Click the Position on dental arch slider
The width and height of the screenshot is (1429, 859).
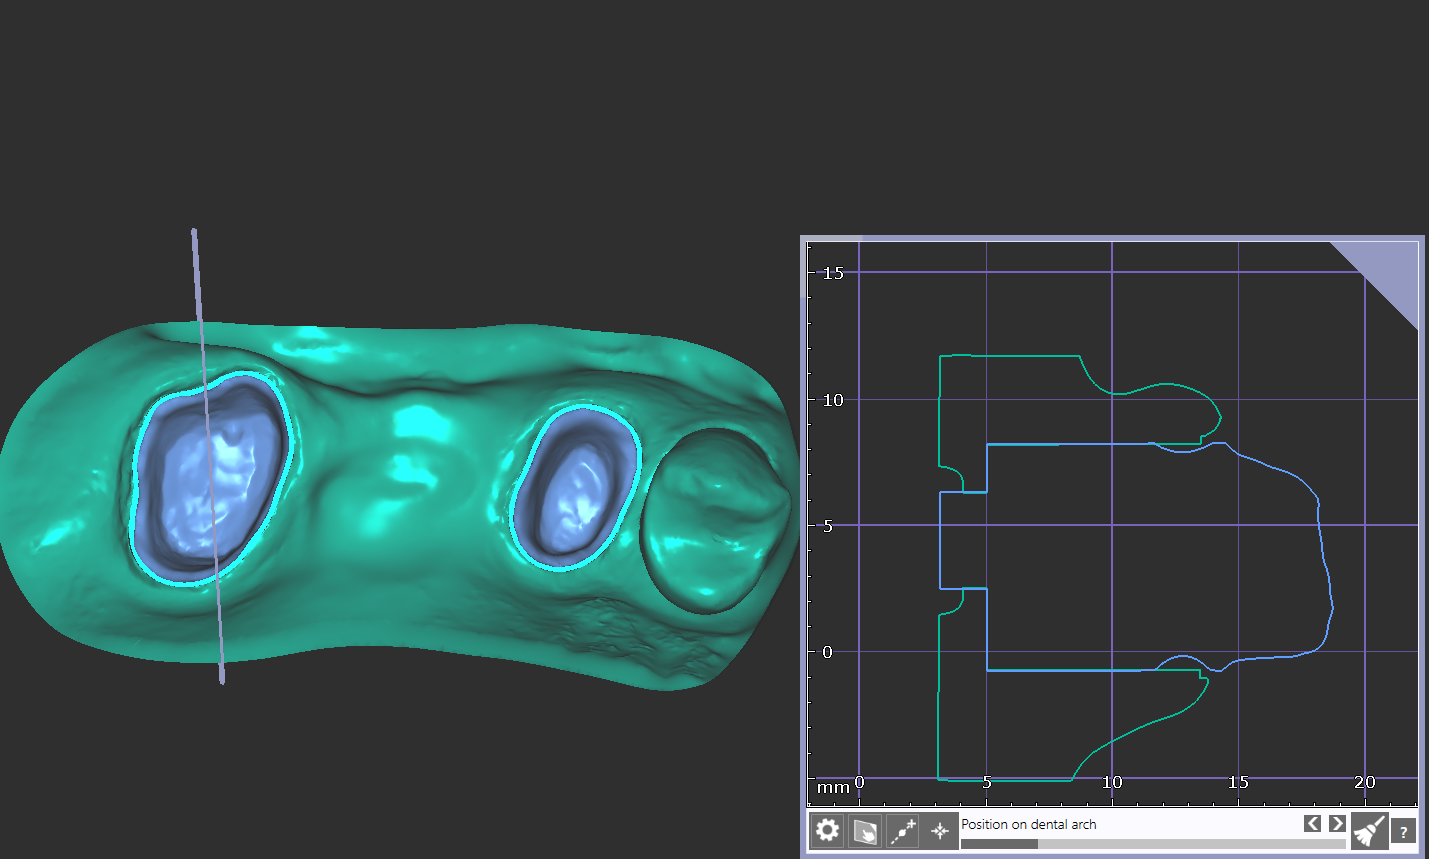tap(1153, 843)
